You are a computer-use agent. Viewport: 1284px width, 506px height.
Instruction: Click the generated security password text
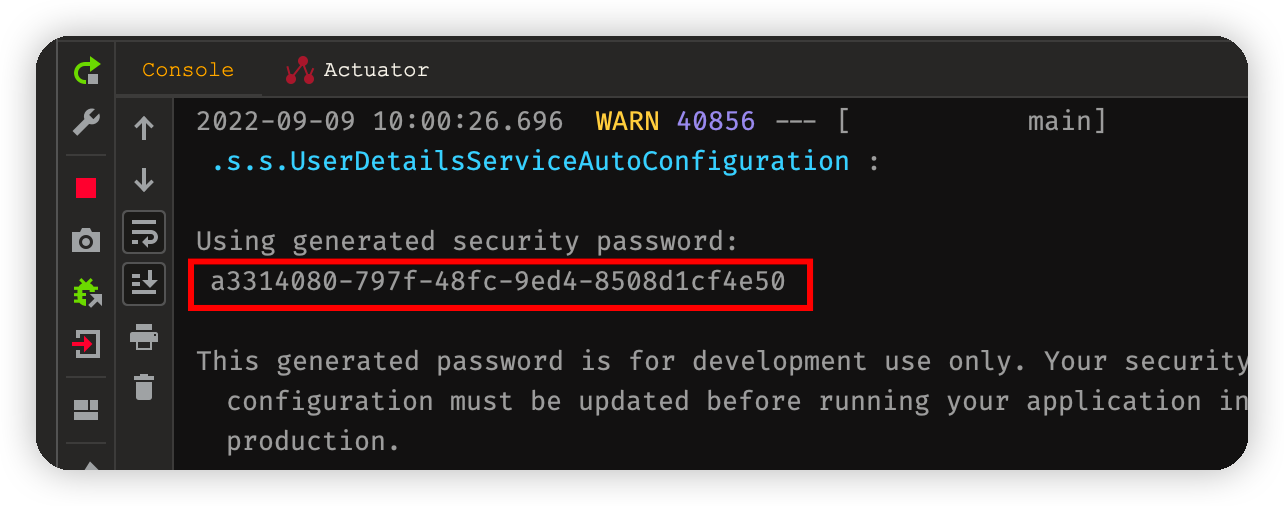(498, 283)
